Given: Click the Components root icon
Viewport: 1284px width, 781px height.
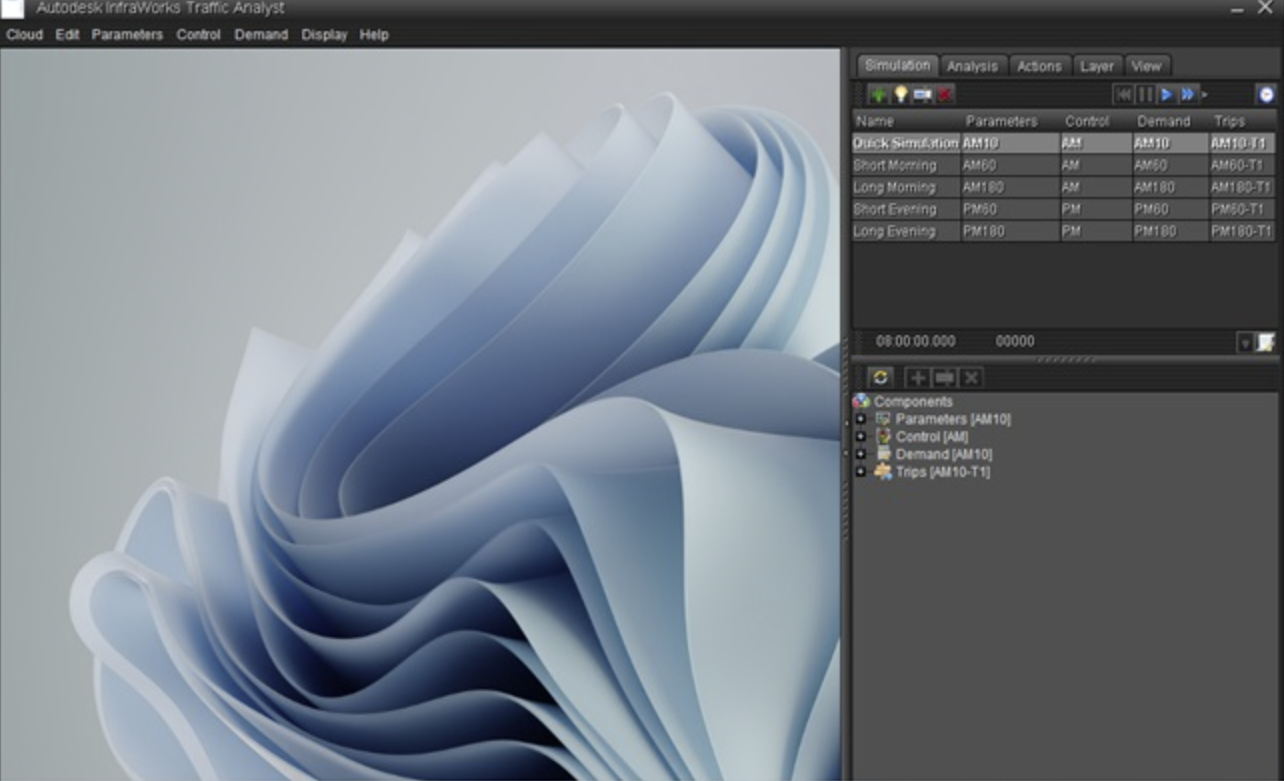Looking at the screenshot, I should [x=861, y=402].
